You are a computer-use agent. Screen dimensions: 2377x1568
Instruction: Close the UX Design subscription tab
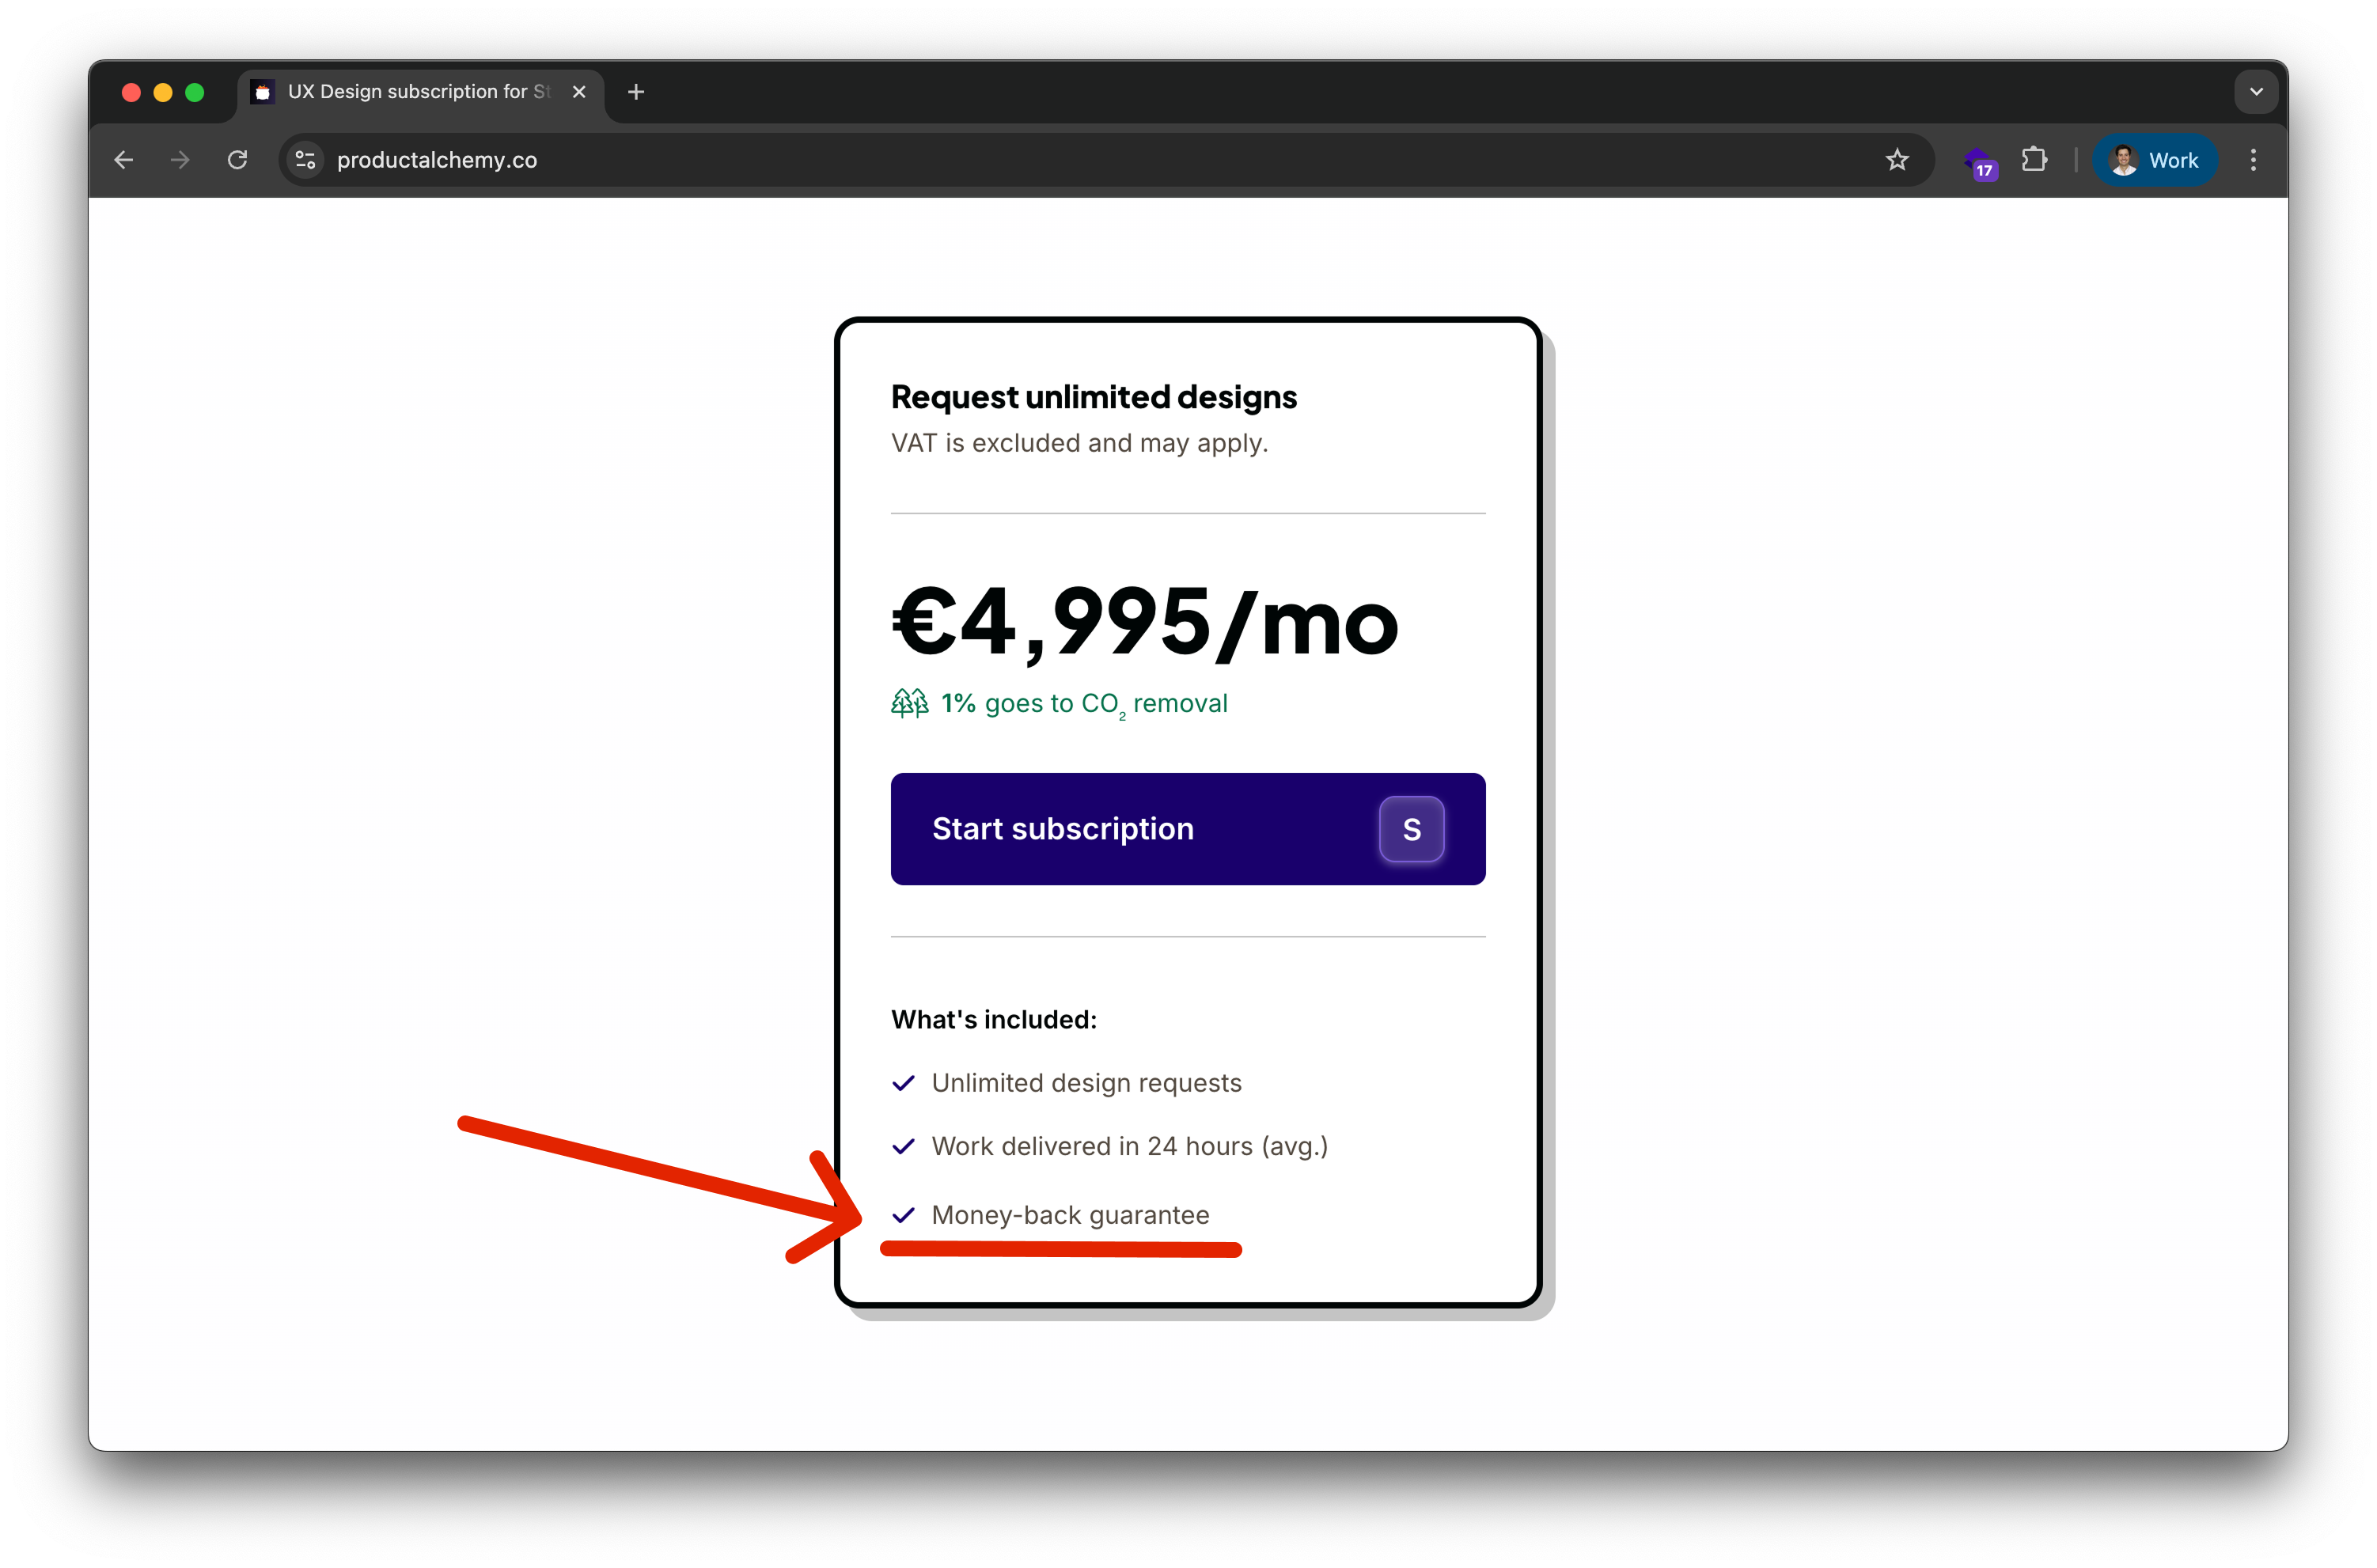coord(579,92)
